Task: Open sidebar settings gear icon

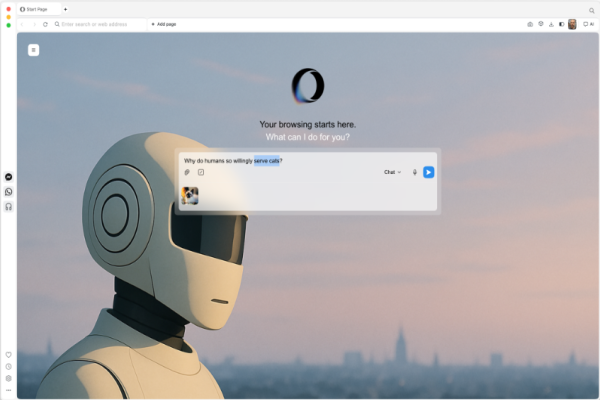Action: [8, 378]
